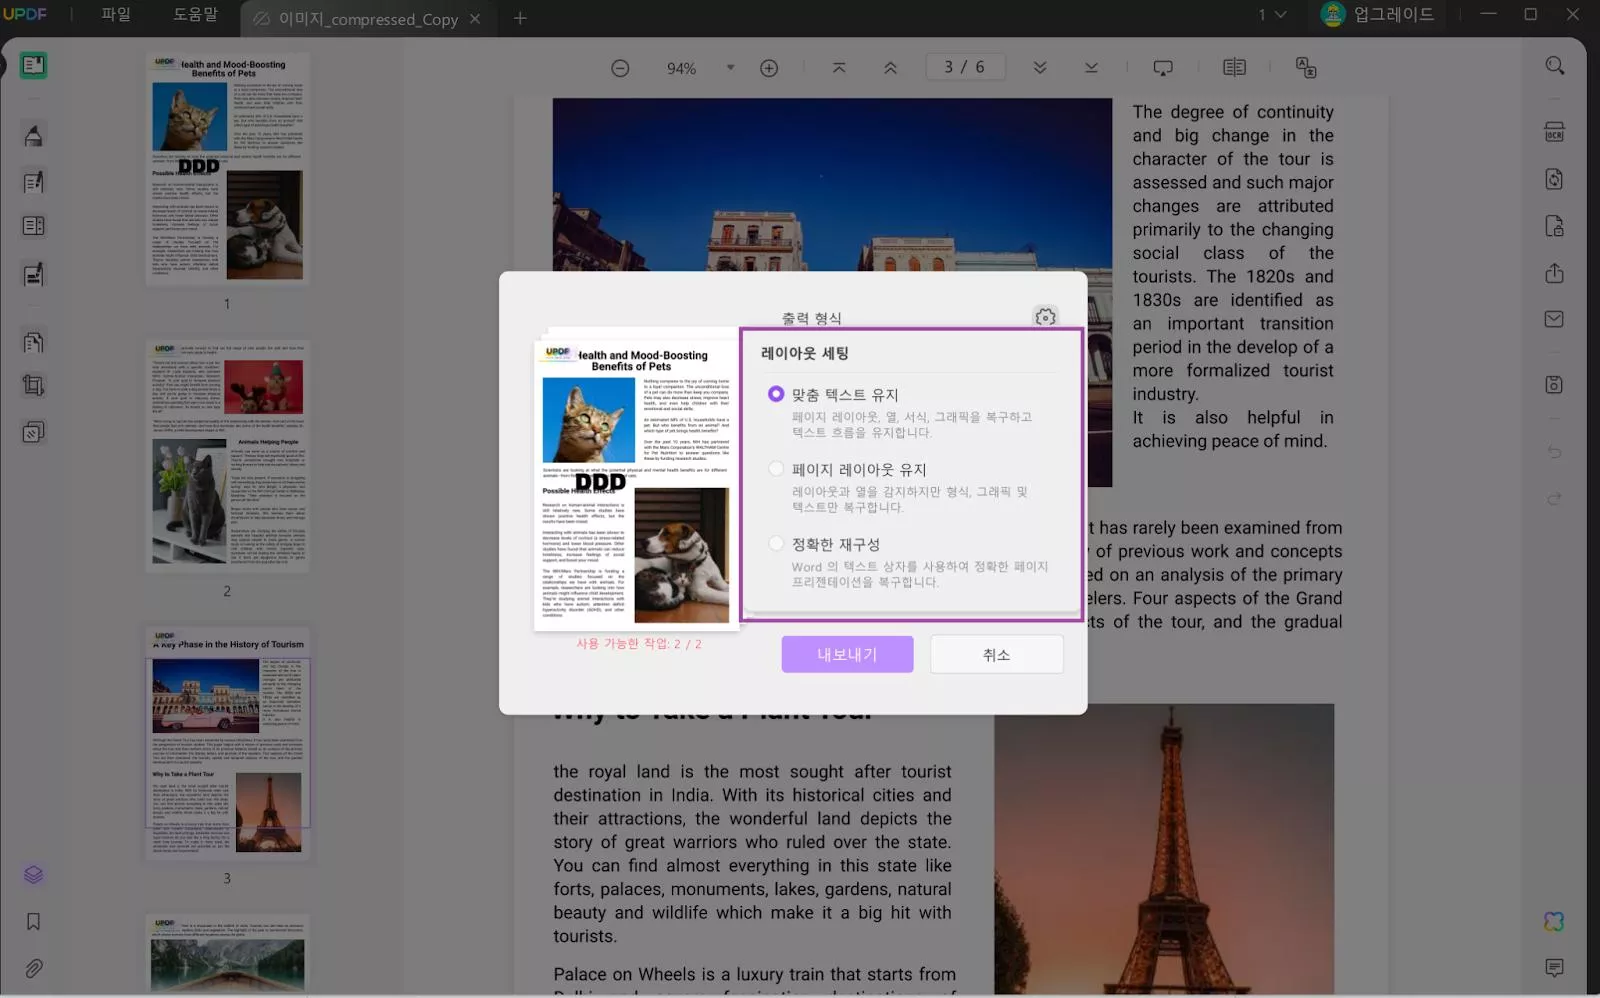Select the 페이지 레이아웃 유지 radio option
The image size is (1600, 998).
click(x=776, y=469)
